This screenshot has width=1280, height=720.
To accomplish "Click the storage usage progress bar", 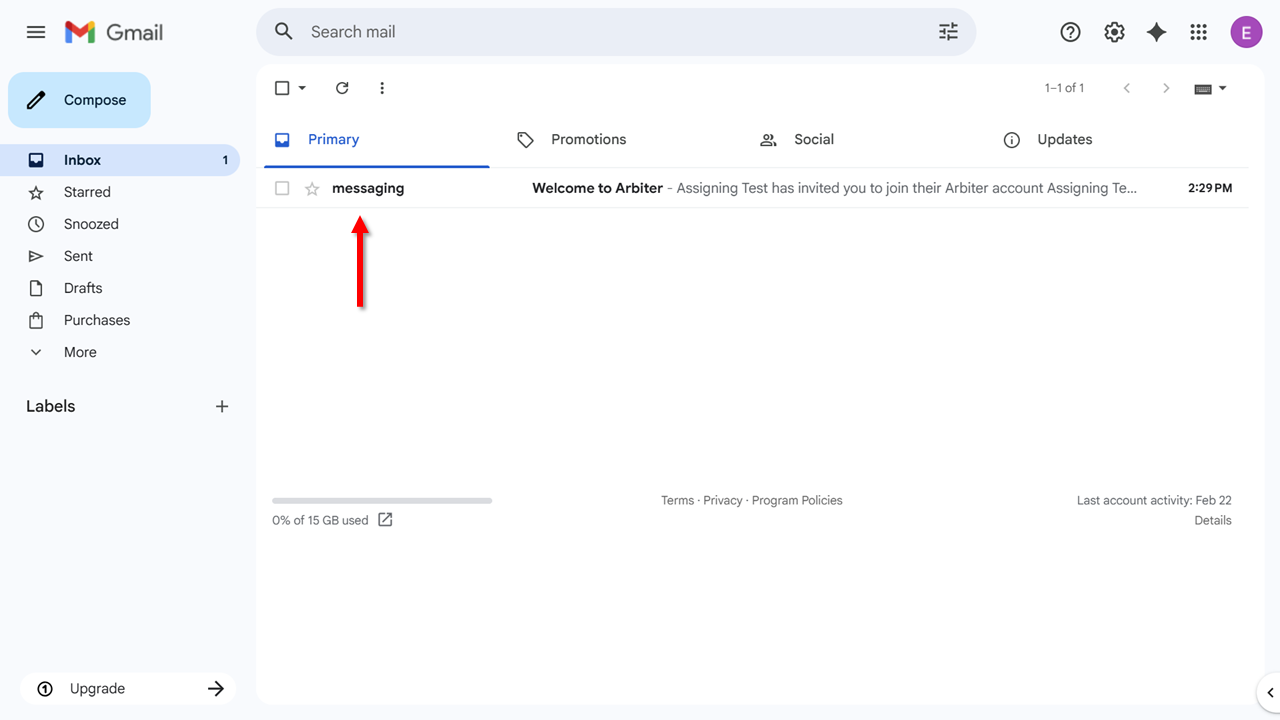I will coord(382,500).
